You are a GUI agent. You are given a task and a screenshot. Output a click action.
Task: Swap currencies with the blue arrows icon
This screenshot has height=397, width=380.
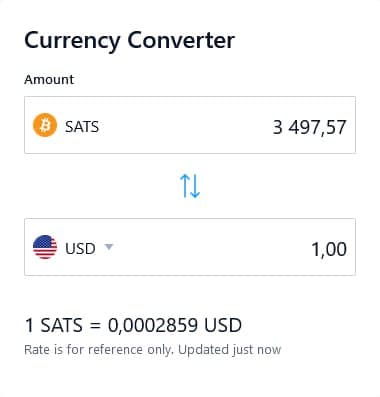190,186
